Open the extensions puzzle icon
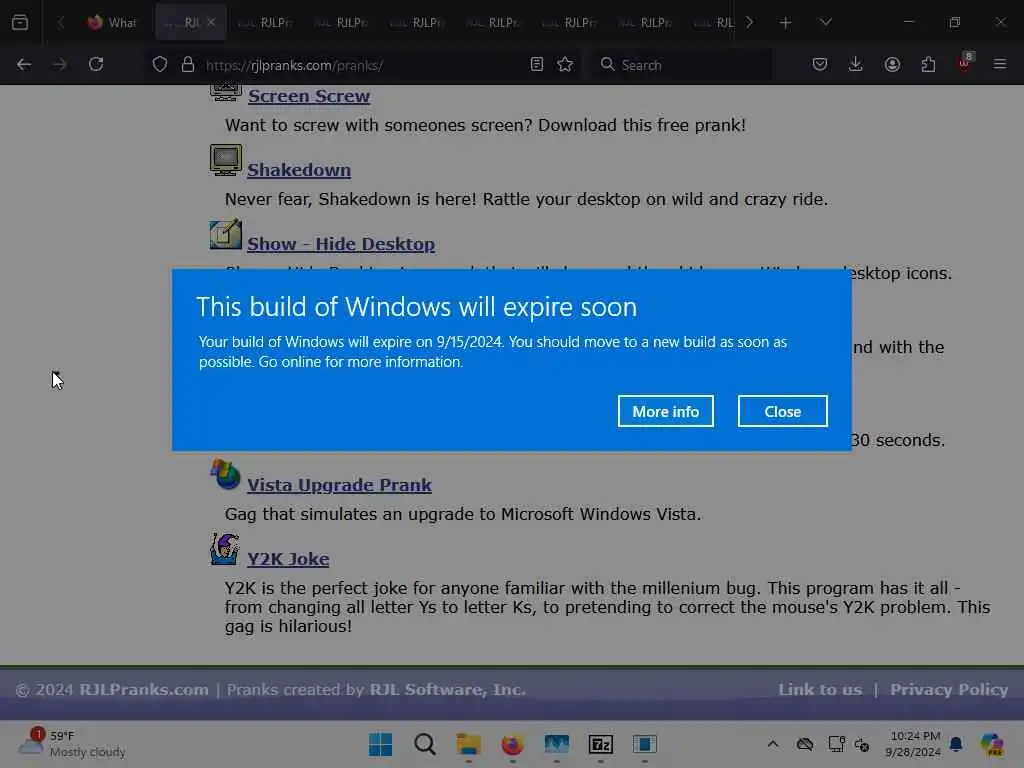Viewport: 1024px width, 768px height. point(928,65)
